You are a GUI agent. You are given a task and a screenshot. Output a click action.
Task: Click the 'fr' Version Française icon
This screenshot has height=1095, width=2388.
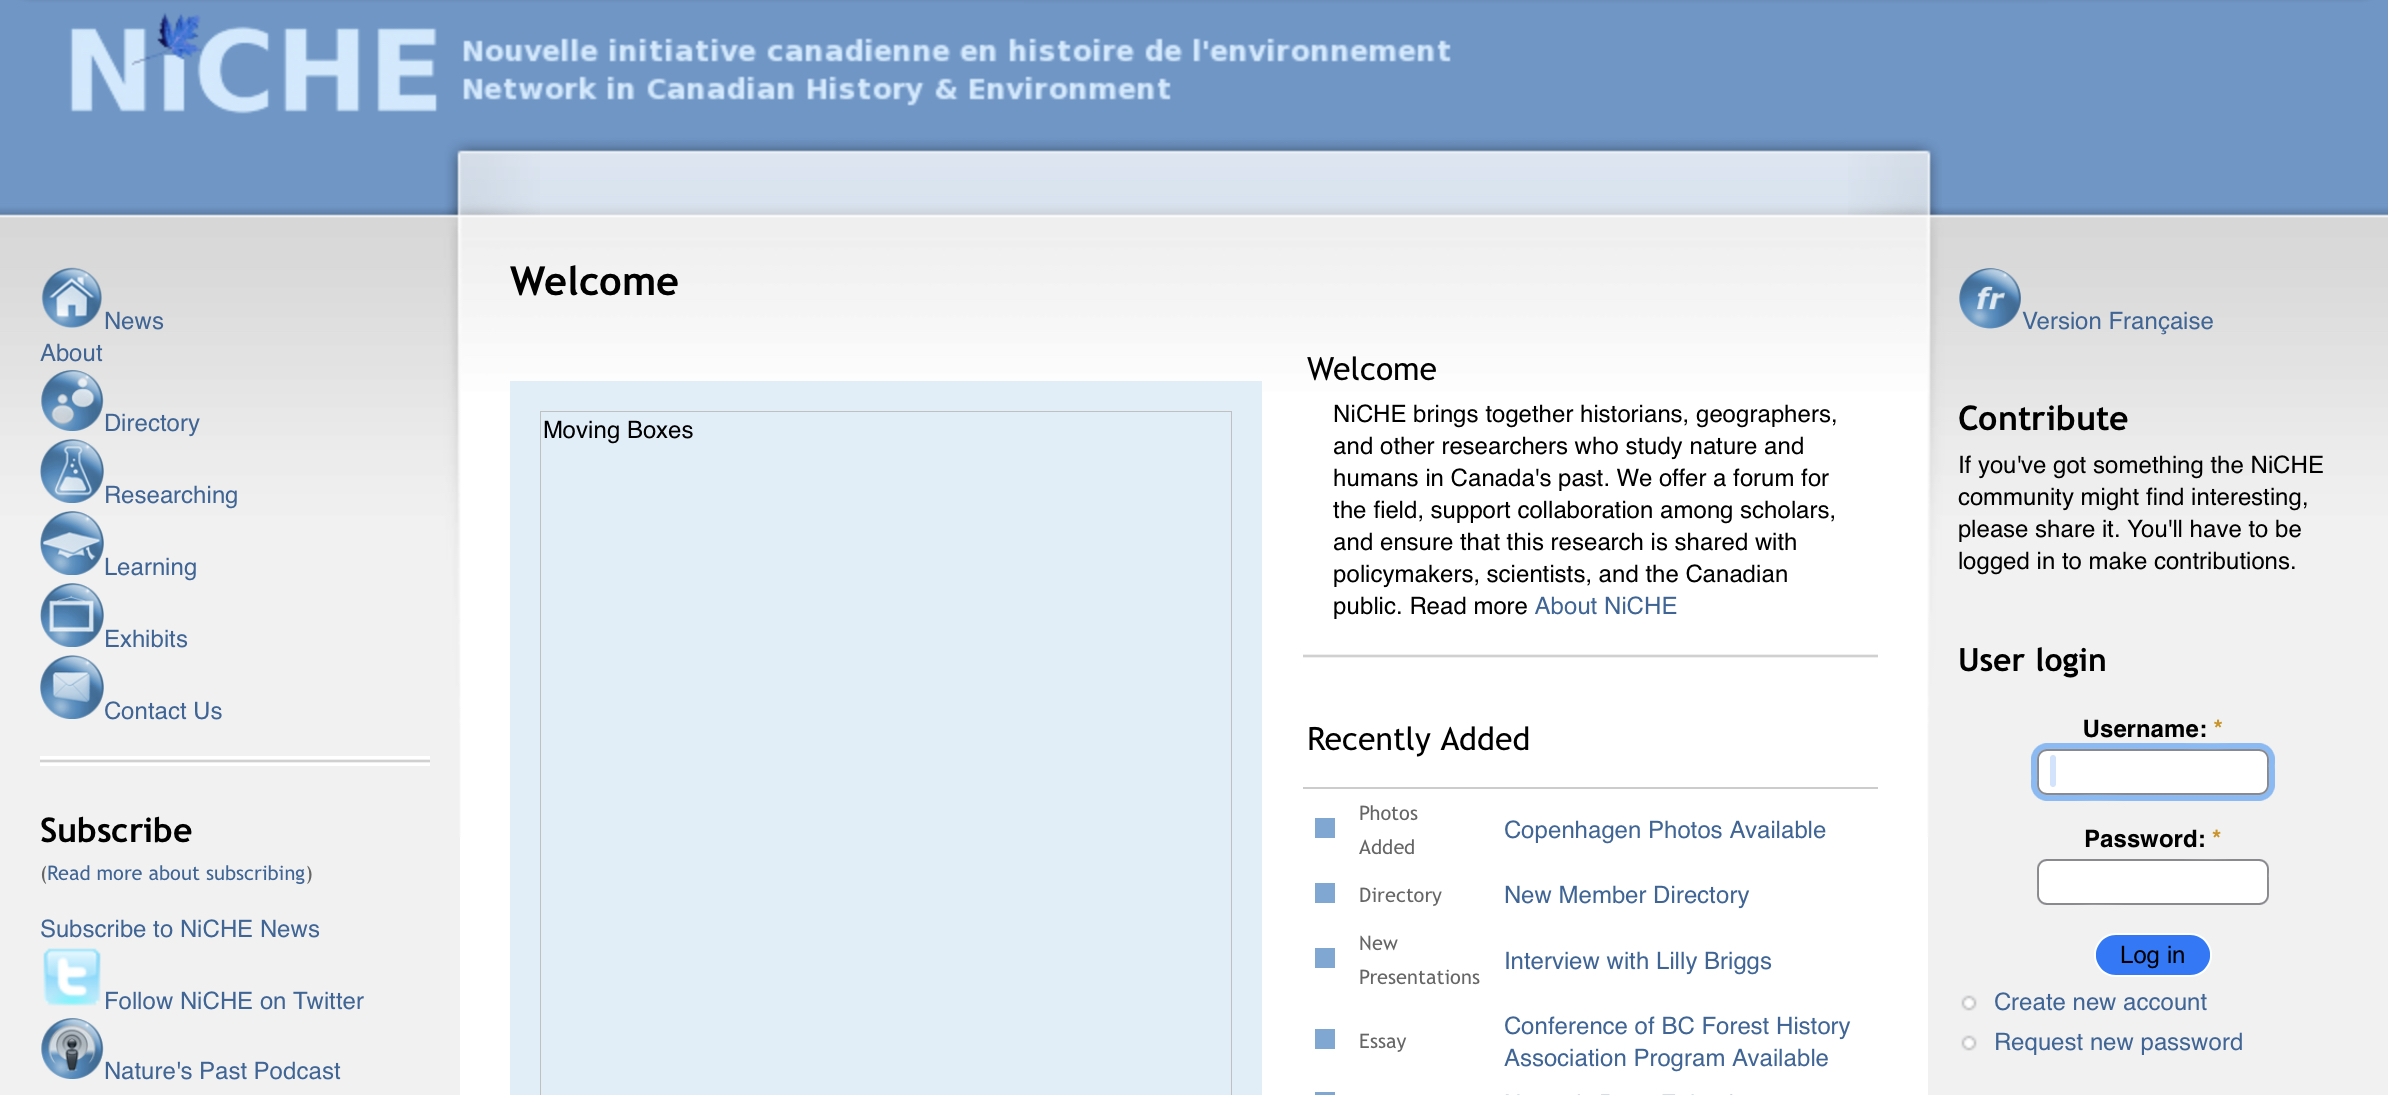pos(1989,298)
